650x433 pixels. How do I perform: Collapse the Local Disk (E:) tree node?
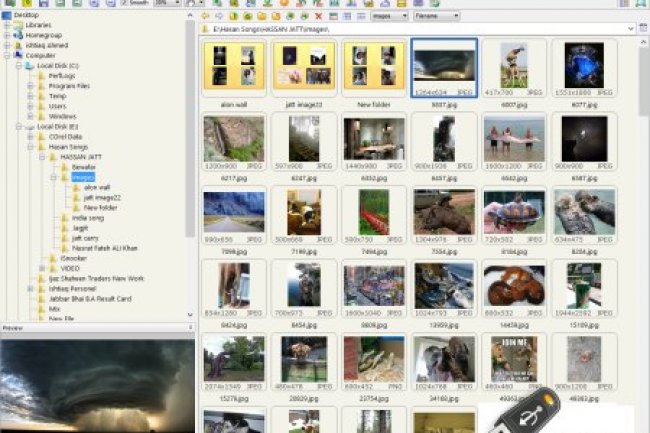tap(18, 127)
